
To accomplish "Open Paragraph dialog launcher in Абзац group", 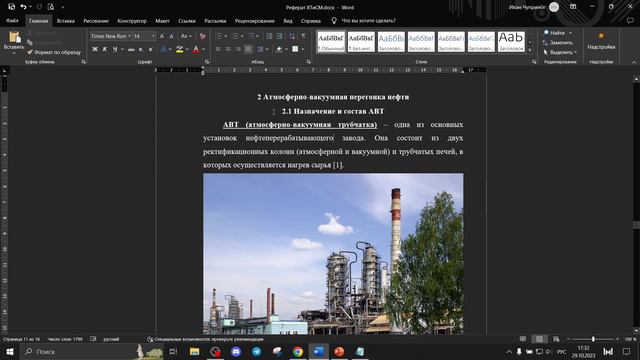I will (x=309, y=62).
